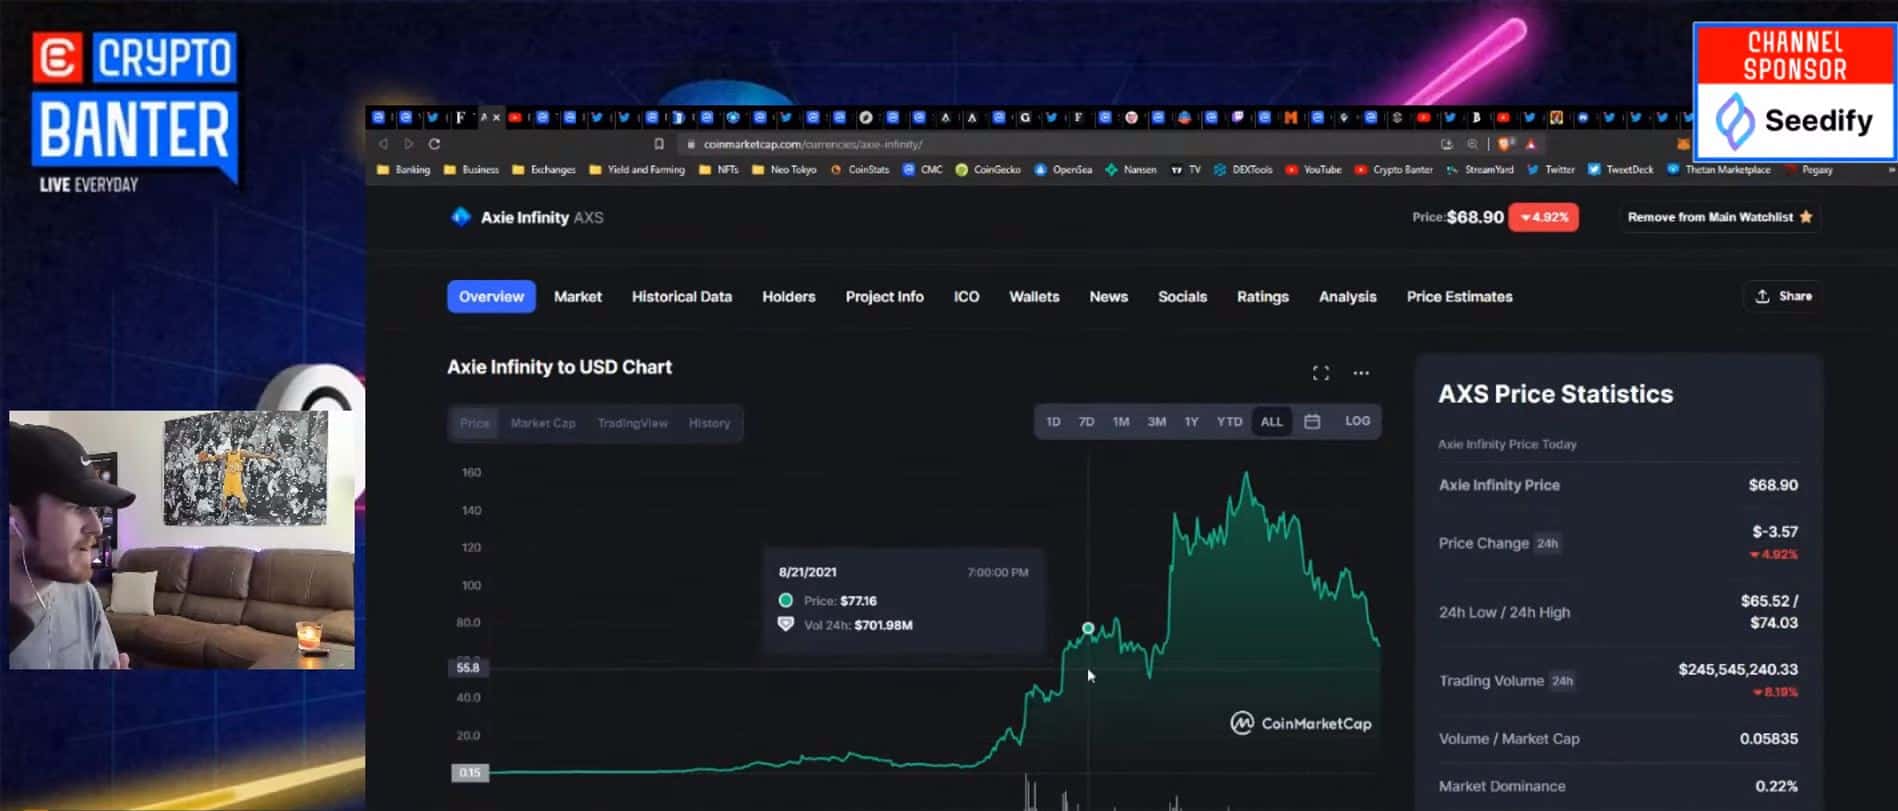
Task: Click the chart data point at 8/21/2021
Action: pyautogui.click(x=1088, y=628)
